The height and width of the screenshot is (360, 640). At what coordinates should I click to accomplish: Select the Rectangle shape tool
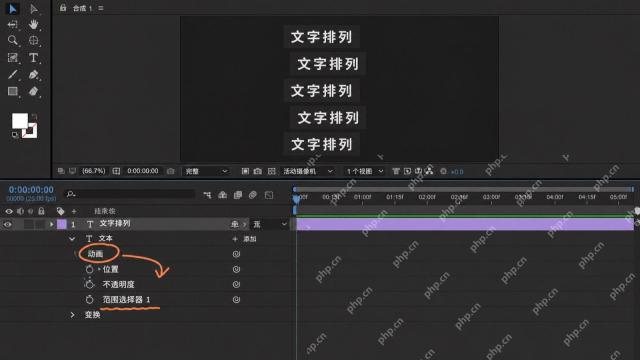click(13, 91)
